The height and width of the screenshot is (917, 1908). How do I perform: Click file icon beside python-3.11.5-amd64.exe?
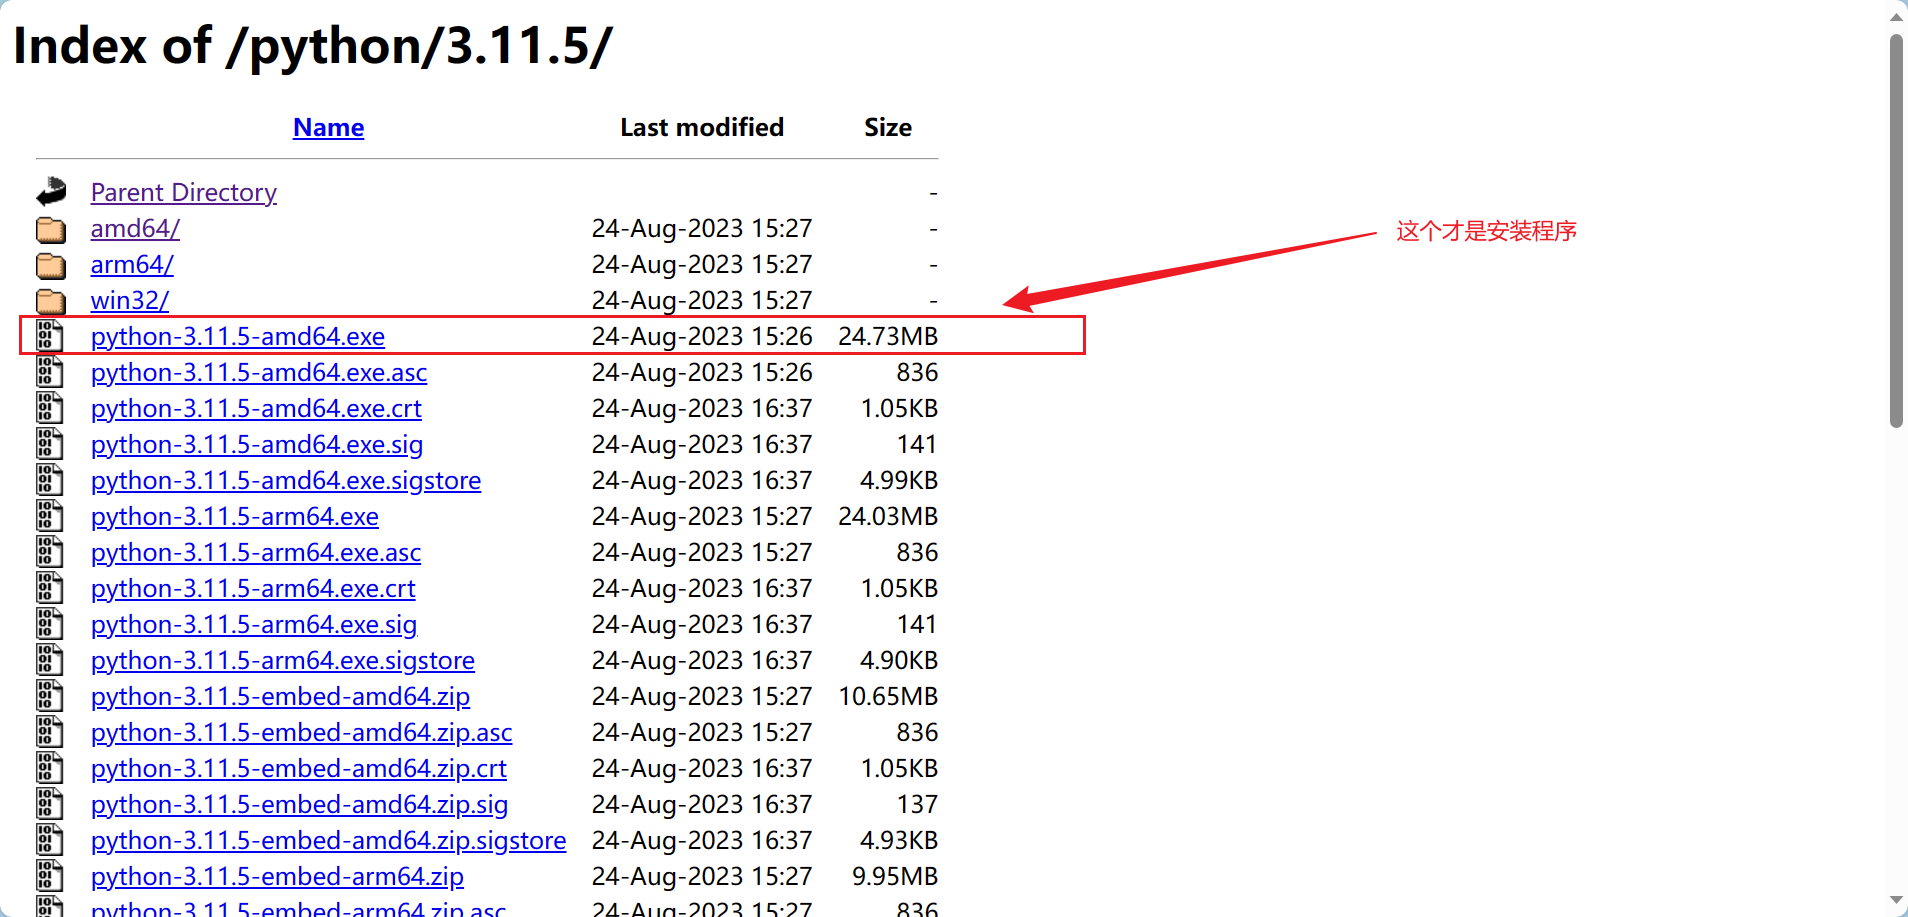[50, 336]
